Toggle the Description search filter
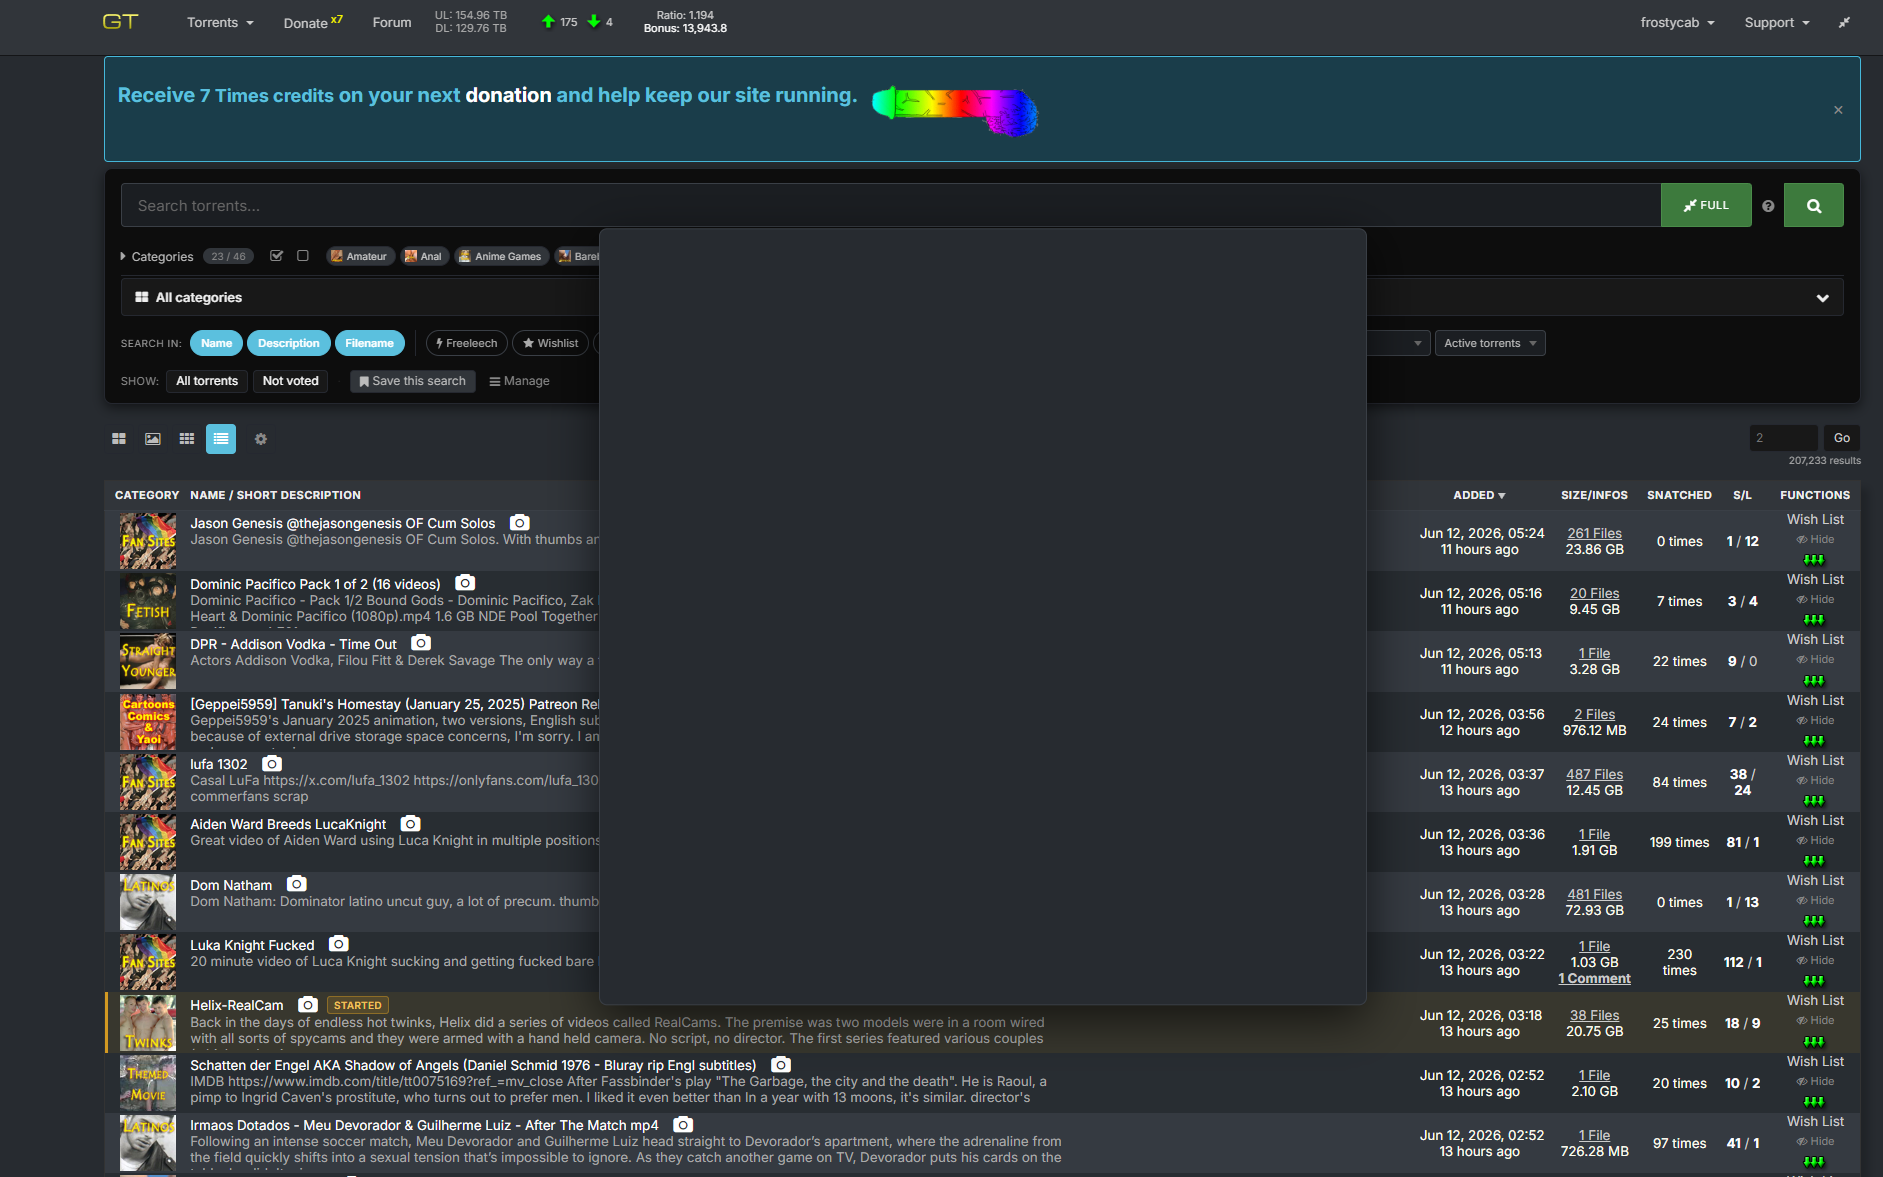This screenshot has height=1177, width=1883. click(289, 343)
